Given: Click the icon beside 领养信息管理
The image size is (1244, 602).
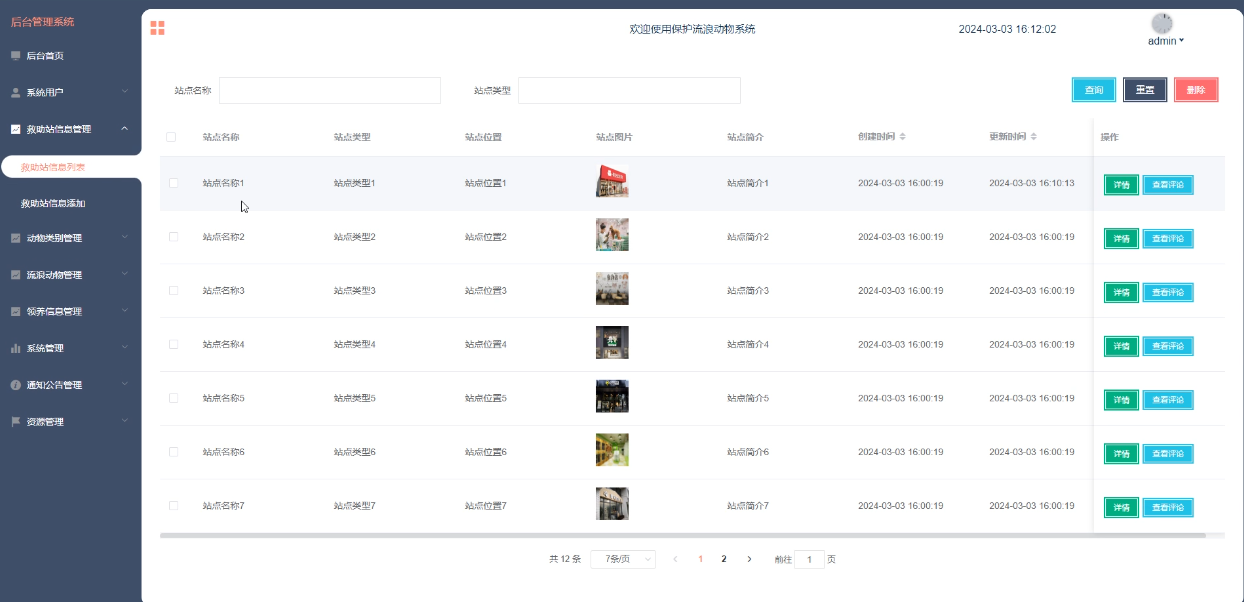Looking at the screenshot, I should (x=15, y=311).
